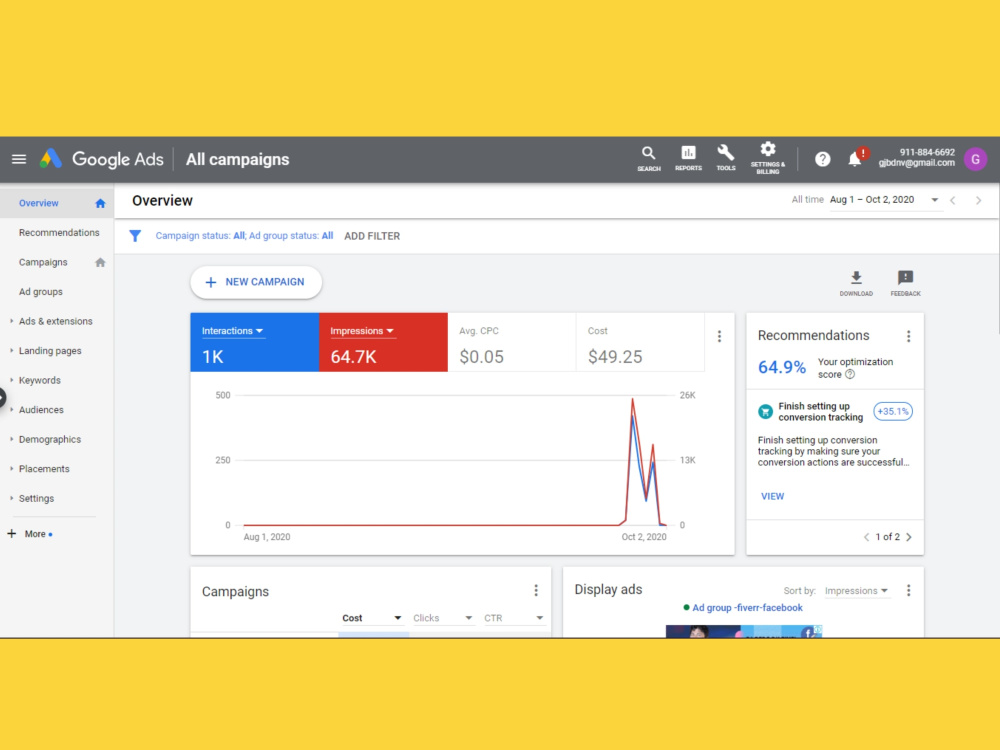Open Sort by Impressions dropdown
1000x750 pixels.
856,591
